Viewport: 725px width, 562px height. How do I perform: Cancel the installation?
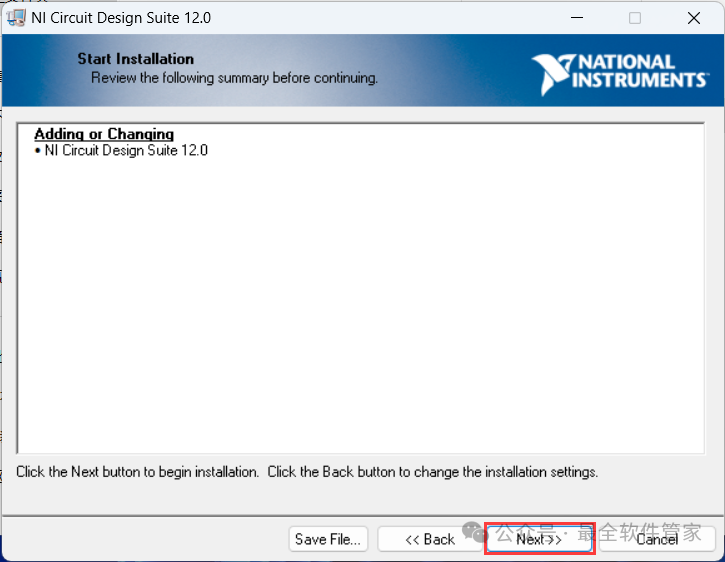tap(657, 539)
